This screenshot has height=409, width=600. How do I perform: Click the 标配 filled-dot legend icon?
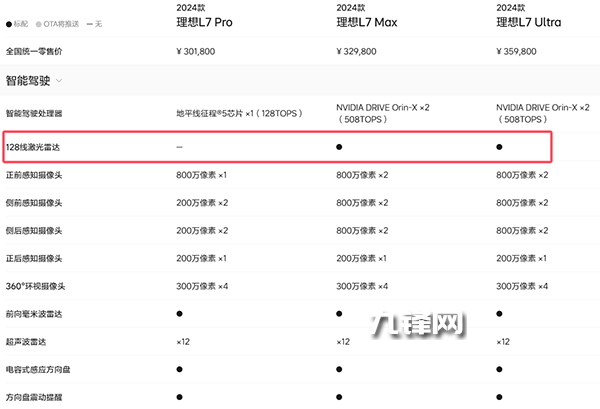(x=10, y=22)
